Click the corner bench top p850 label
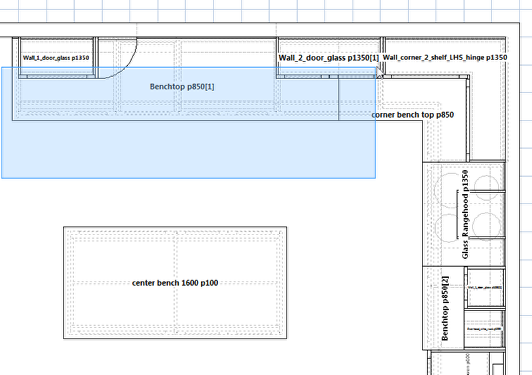Screen dimensions: 532x375 [x=413, y=115]
